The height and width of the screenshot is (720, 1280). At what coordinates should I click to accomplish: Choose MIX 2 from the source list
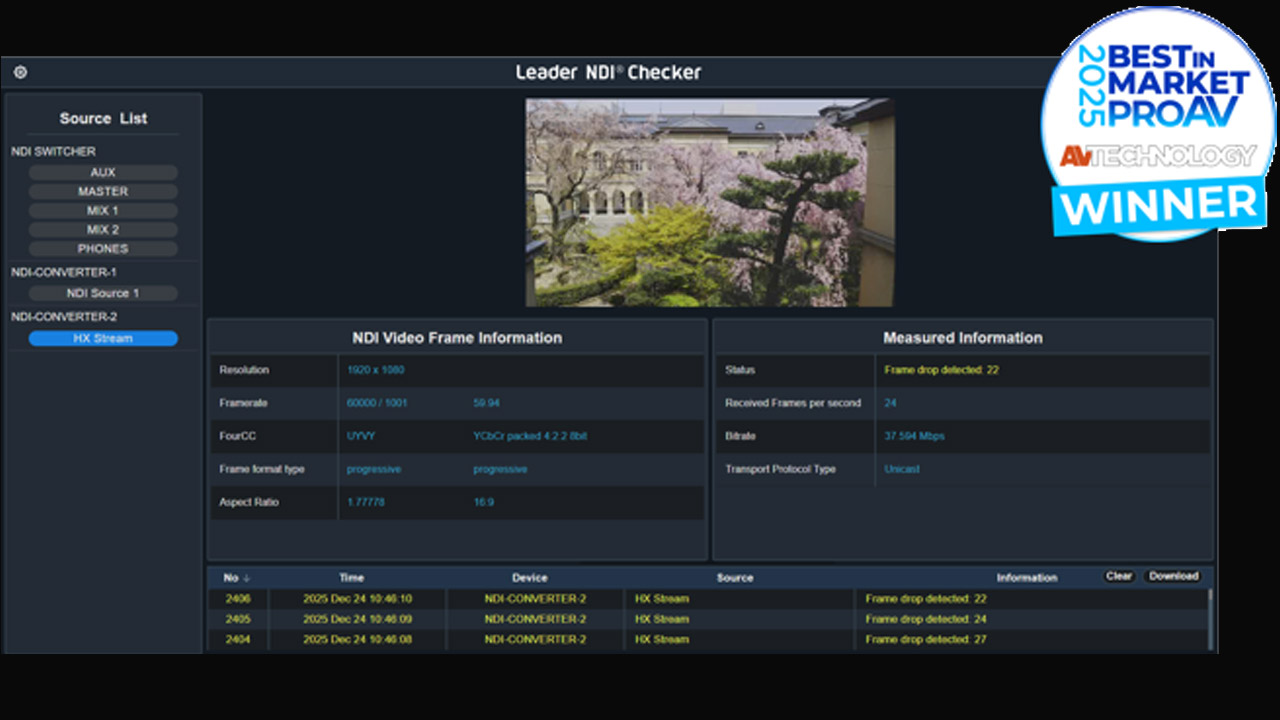point(102,229)
